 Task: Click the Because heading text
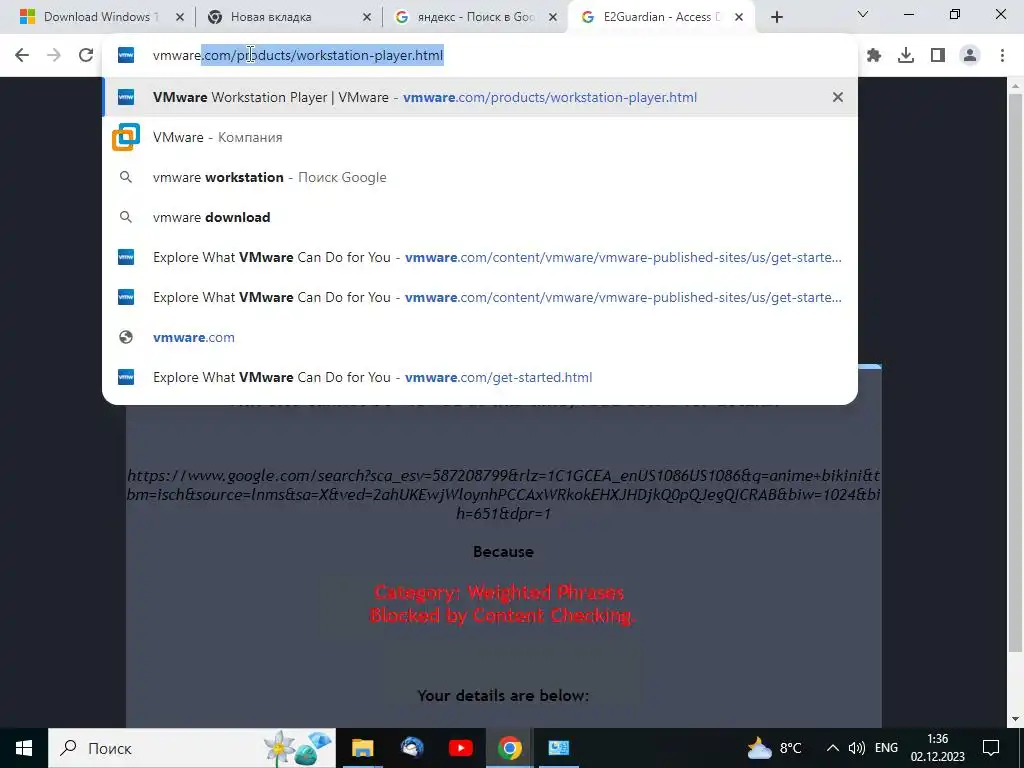503,552
